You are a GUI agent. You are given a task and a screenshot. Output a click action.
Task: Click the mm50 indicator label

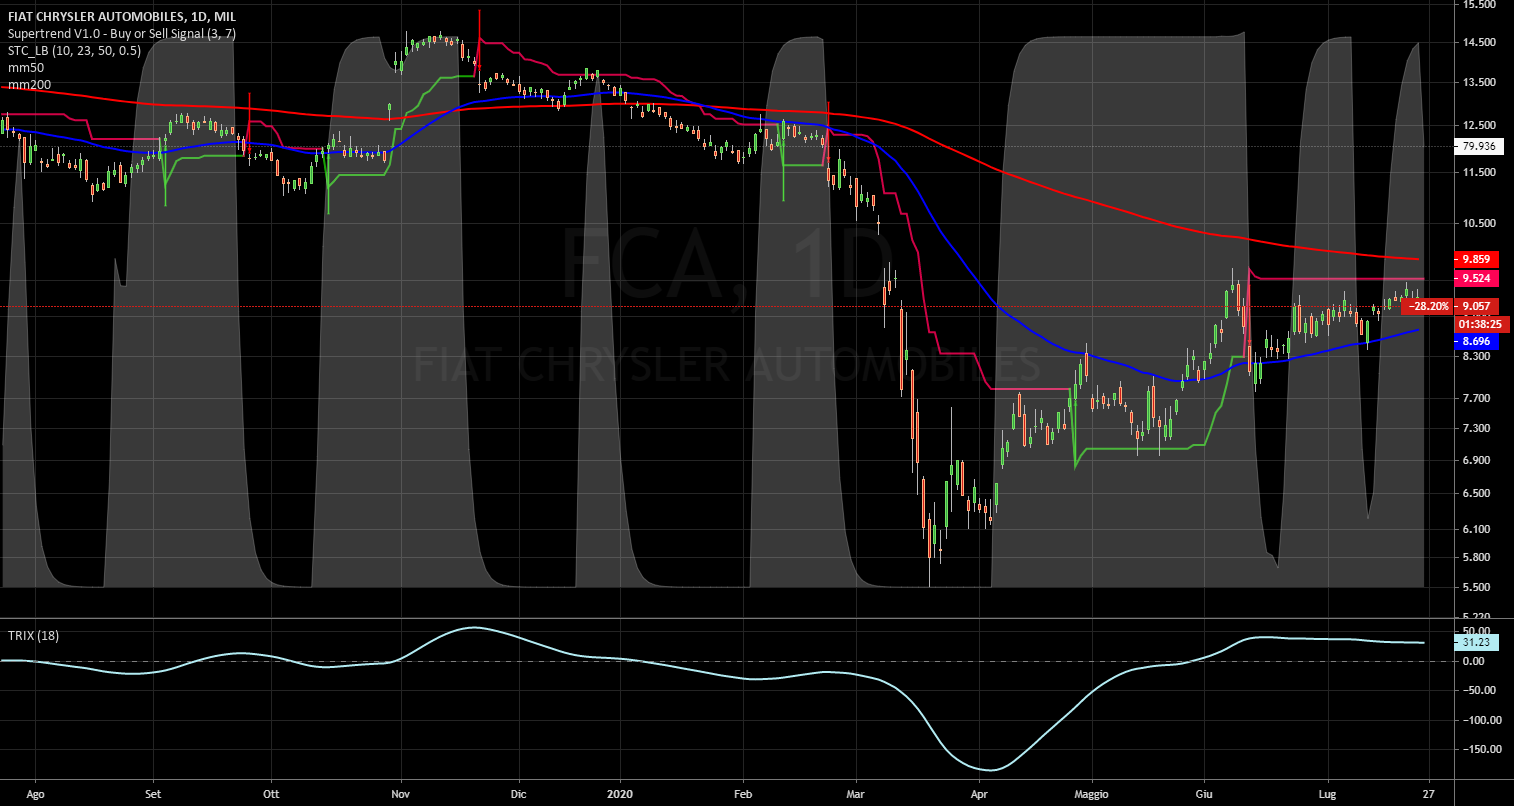point(26,68)
